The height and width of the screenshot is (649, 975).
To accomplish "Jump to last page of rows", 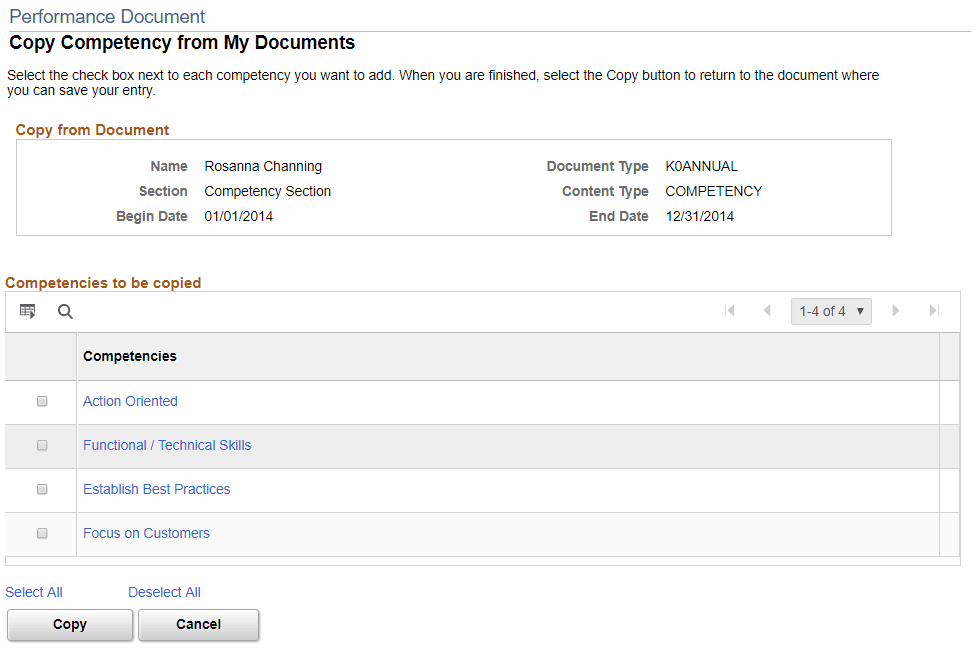I will 934,311.
